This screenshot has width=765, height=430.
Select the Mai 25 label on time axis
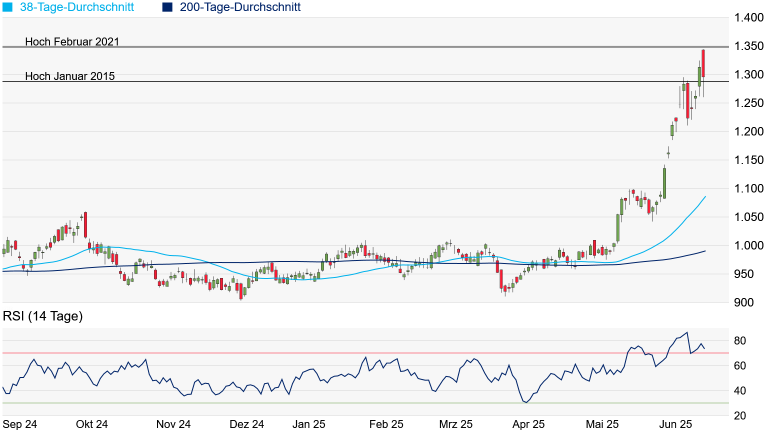click(x=604, y=424)
